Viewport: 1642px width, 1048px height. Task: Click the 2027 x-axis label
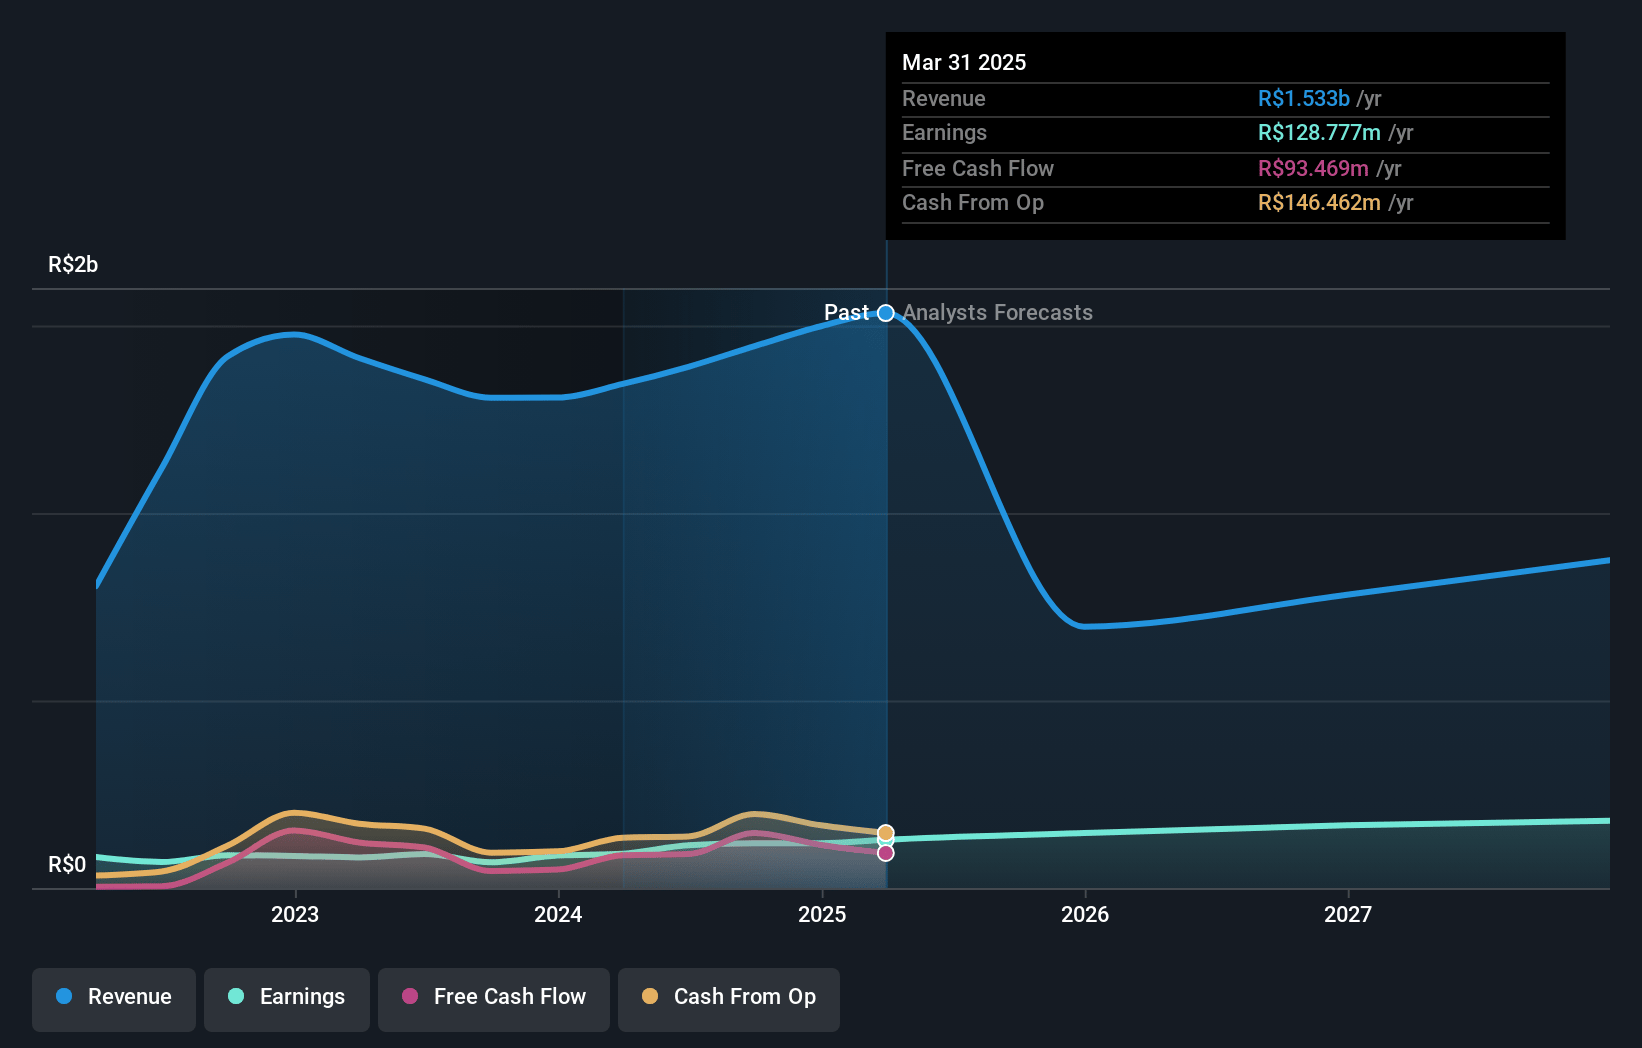pyautogui.click(x=1348, y=914)
